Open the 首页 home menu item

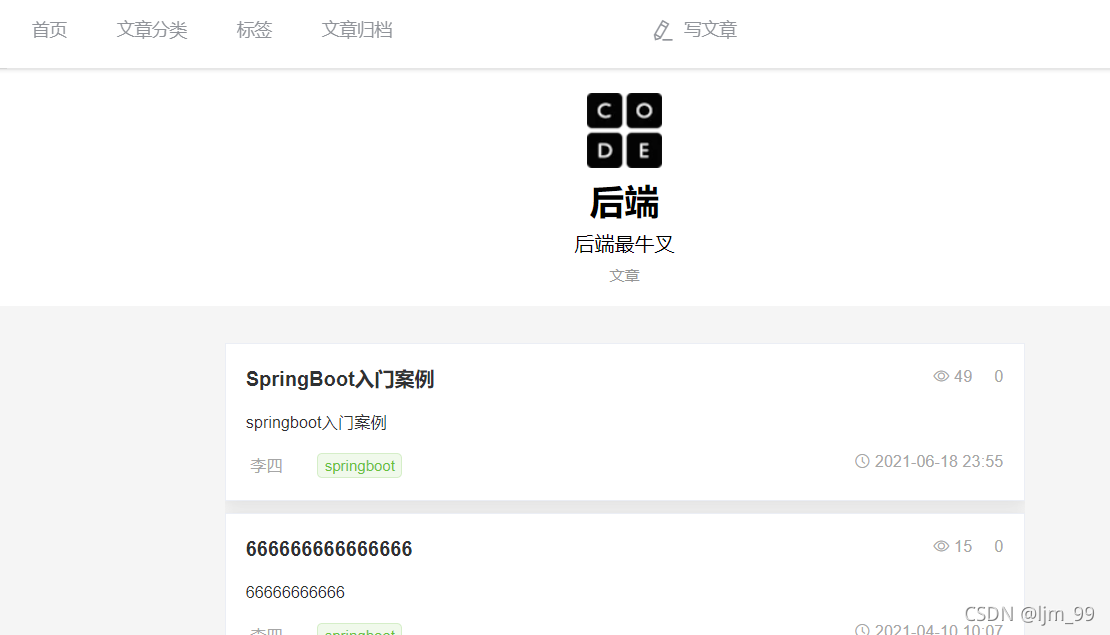pyautogui.click(x=50, y=30)
